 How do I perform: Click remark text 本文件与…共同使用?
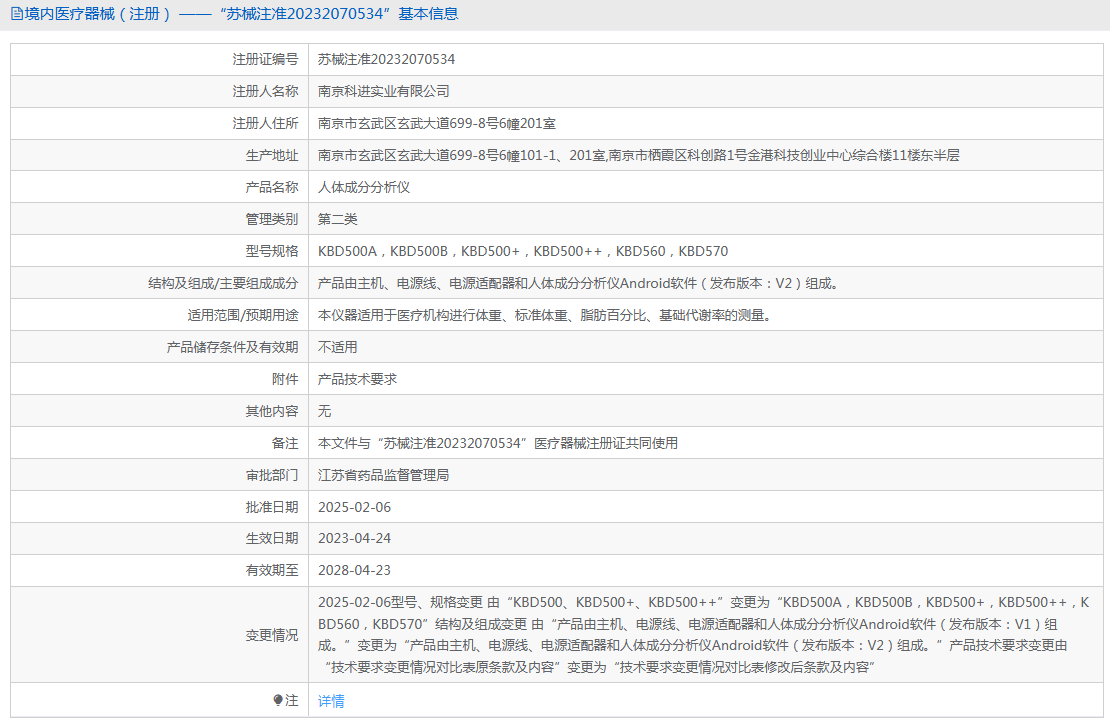[498, 443]
